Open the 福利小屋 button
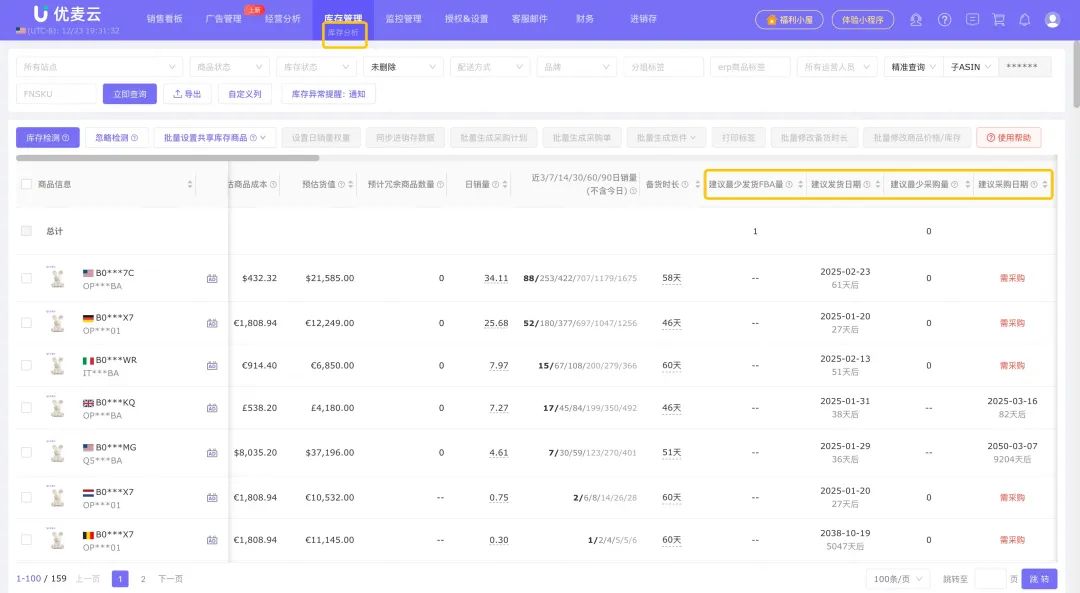Viewport: 1080px width, 593px height. tap(789, 20)
